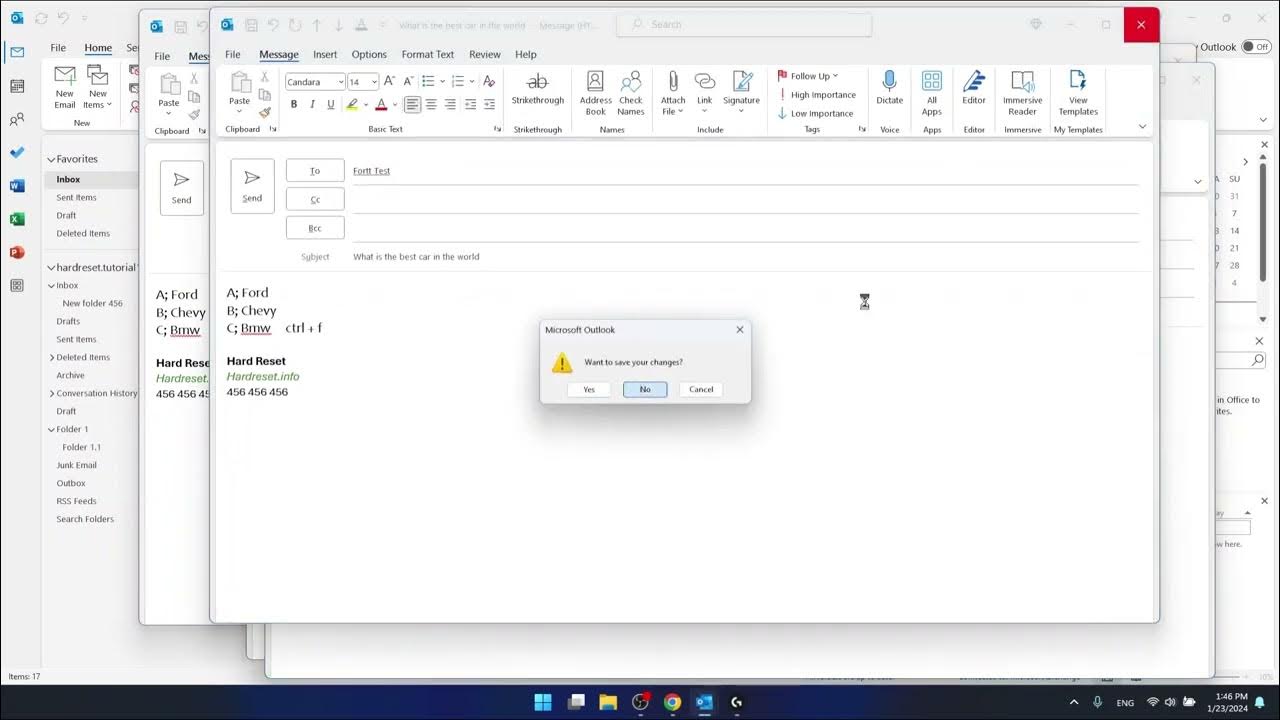Open the Insert ribbon tab
1280x720 pixels.
click(x=325, y=54)
